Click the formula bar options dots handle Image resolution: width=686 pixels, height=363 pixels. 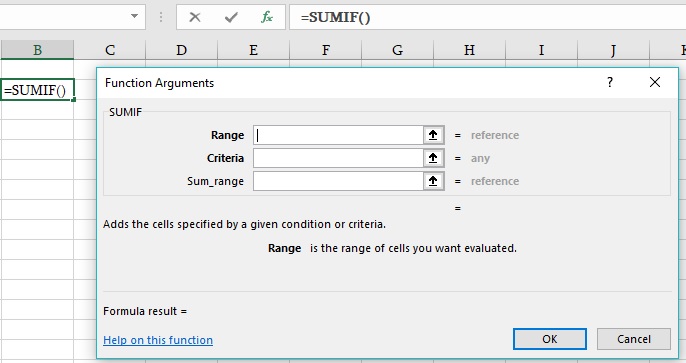pyautogui.click(x=161, y=17)
